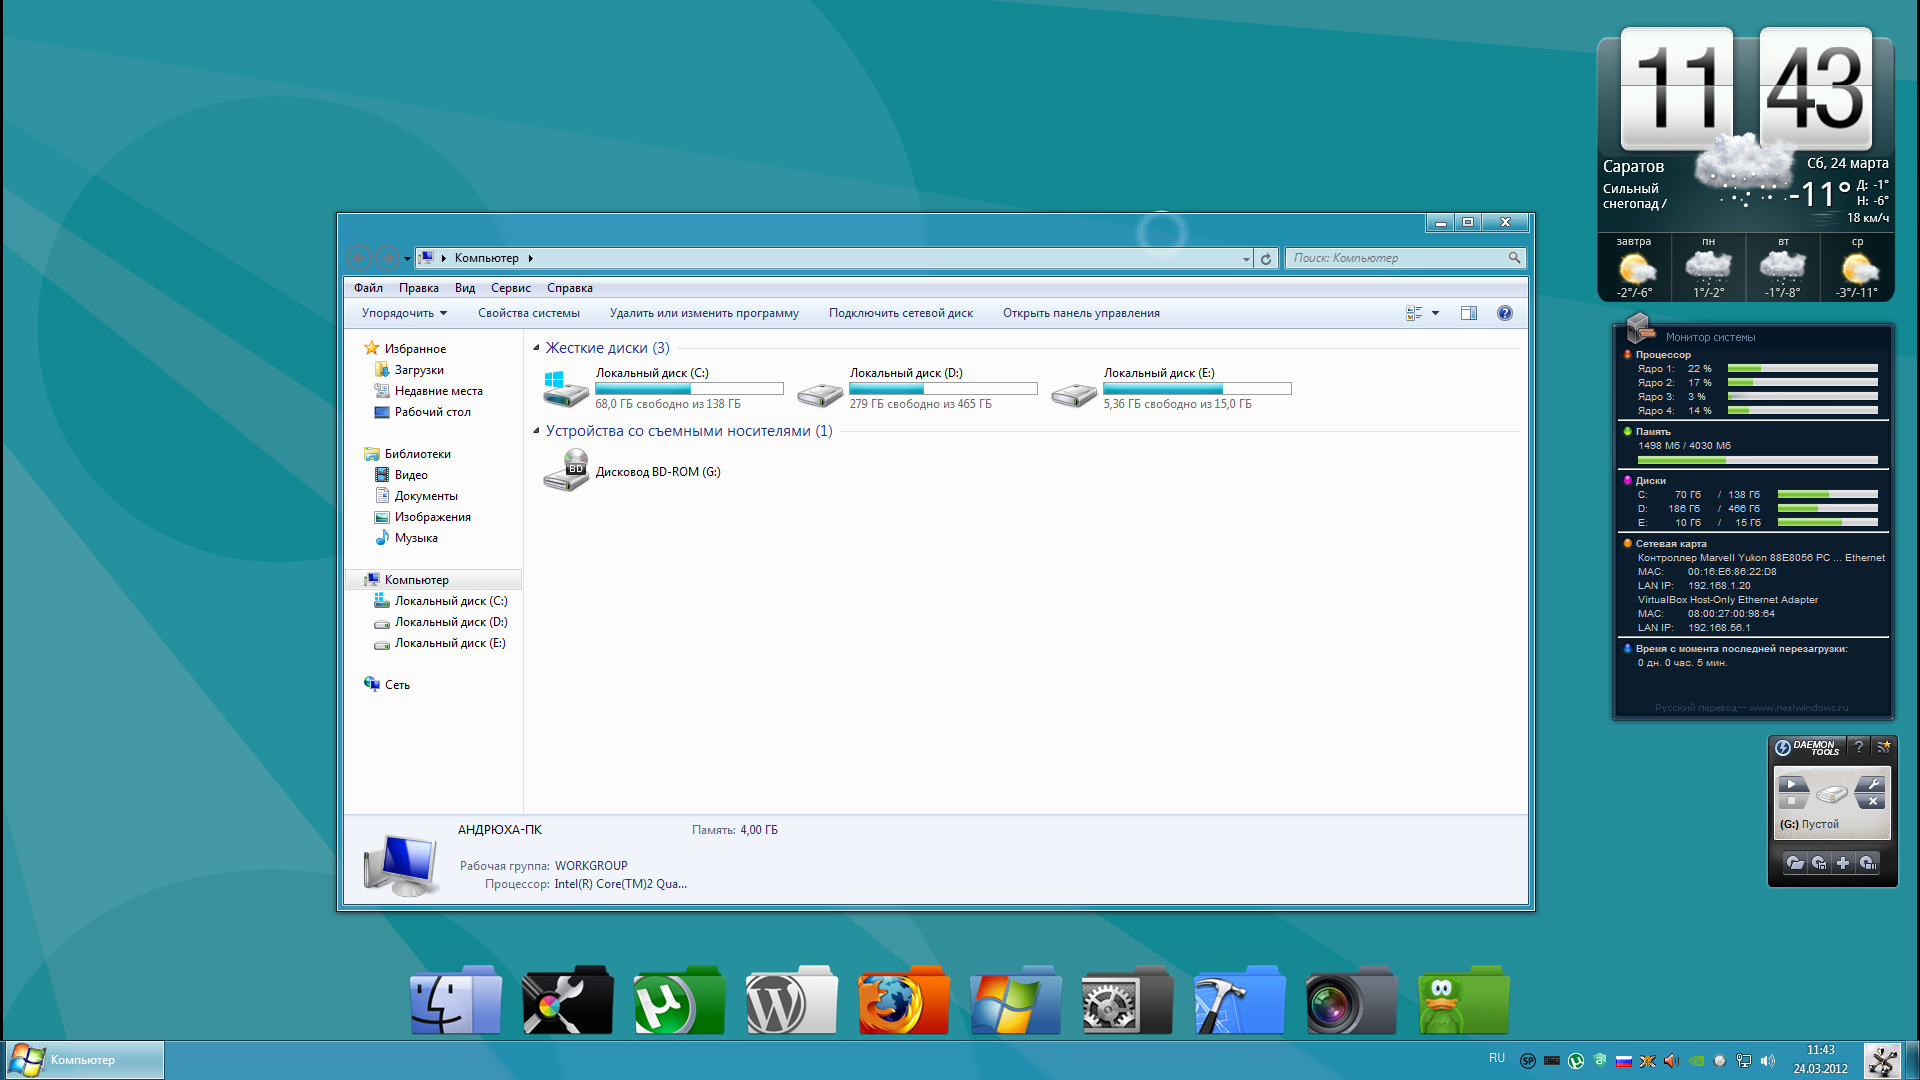Click the Поиск: Компьютер search field

1397,258
